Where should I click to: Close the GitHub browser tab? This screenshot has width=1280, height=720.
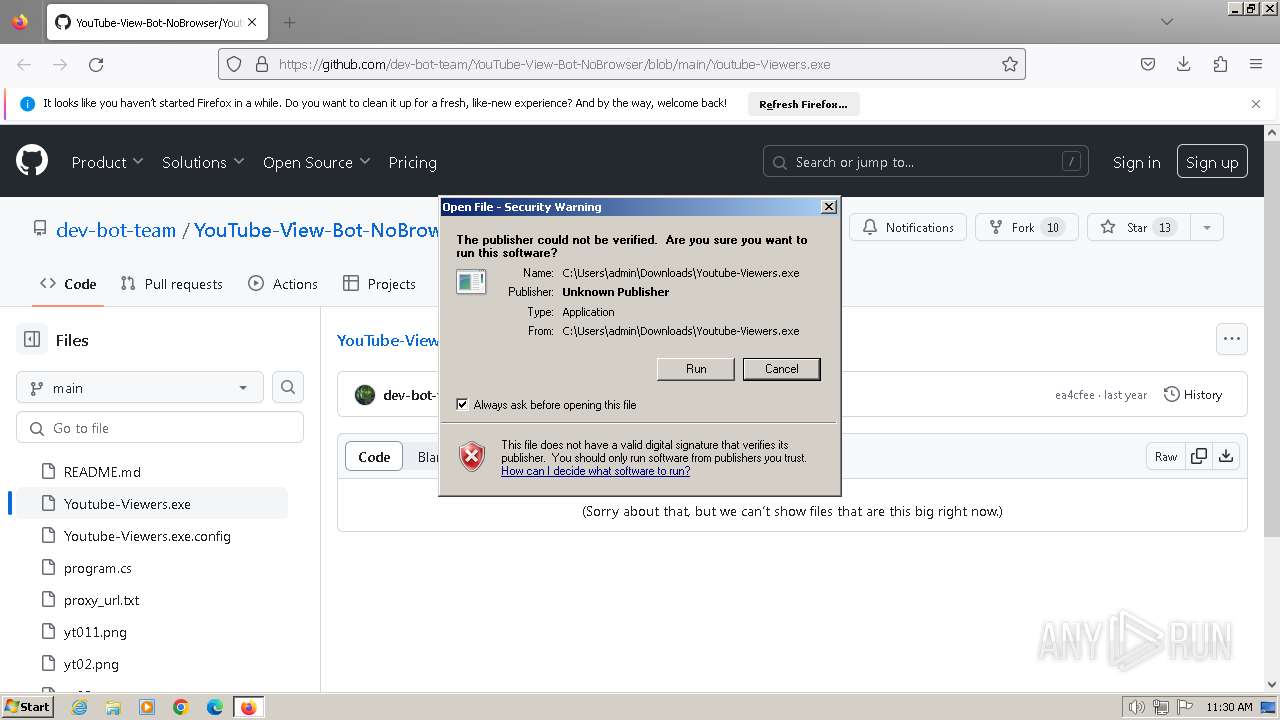click(252, 22)
